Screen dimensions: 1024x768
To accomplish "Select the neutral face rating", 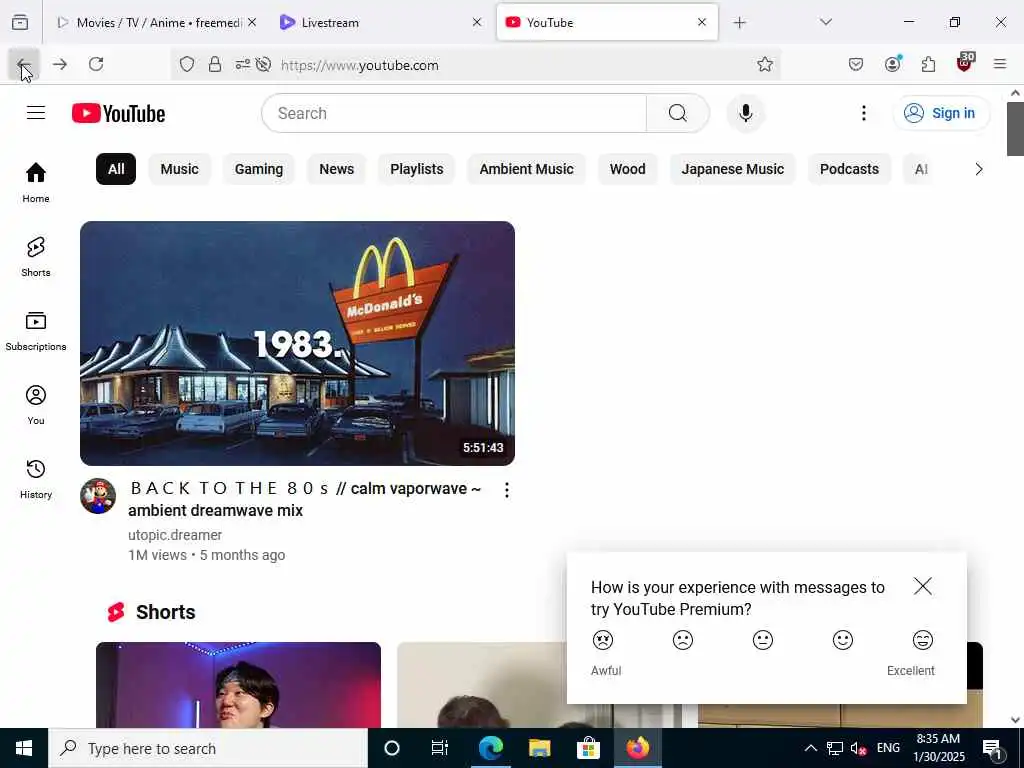I will pos(762,640).
